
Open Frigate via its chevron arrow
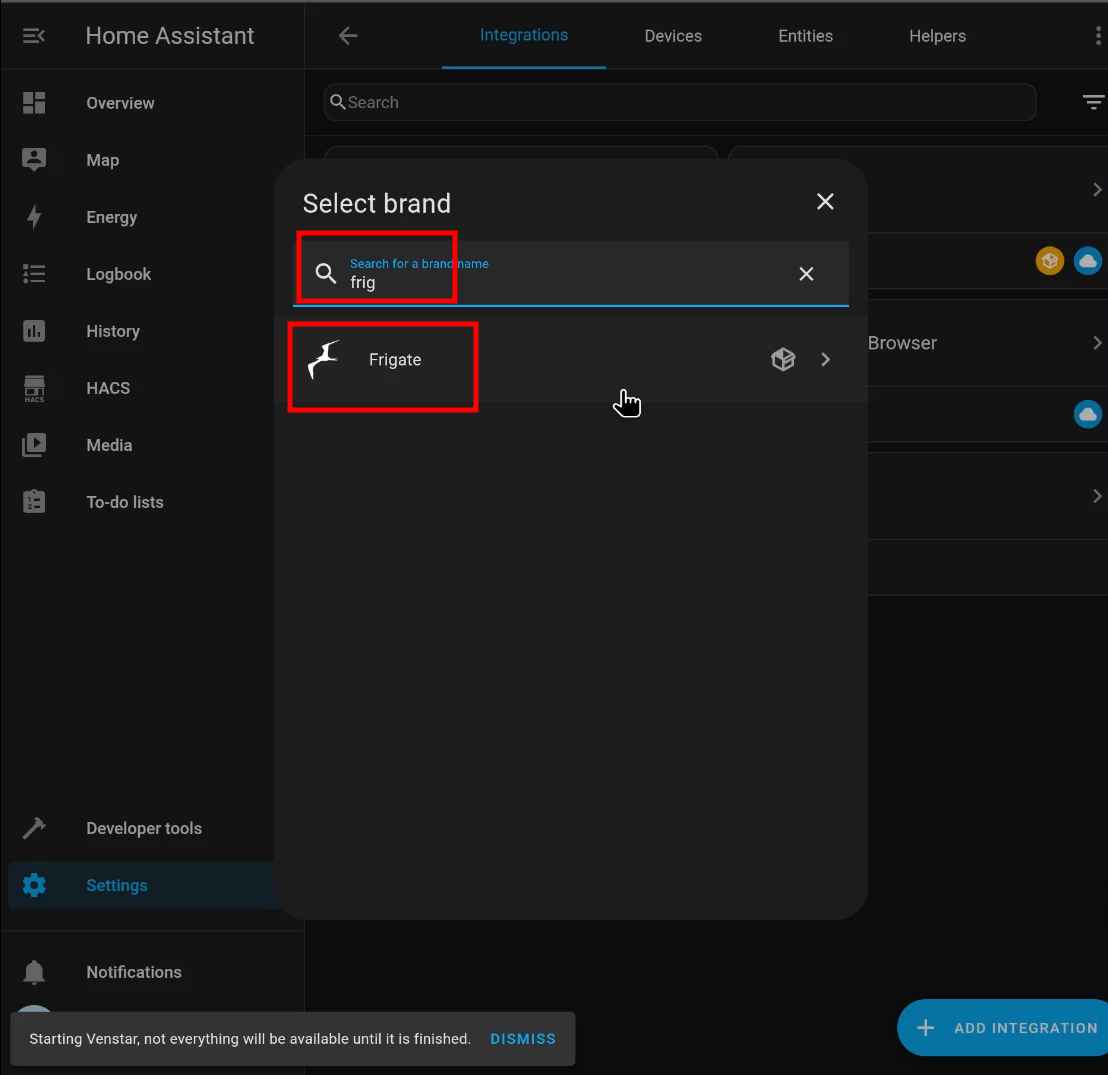click(825, 360)
